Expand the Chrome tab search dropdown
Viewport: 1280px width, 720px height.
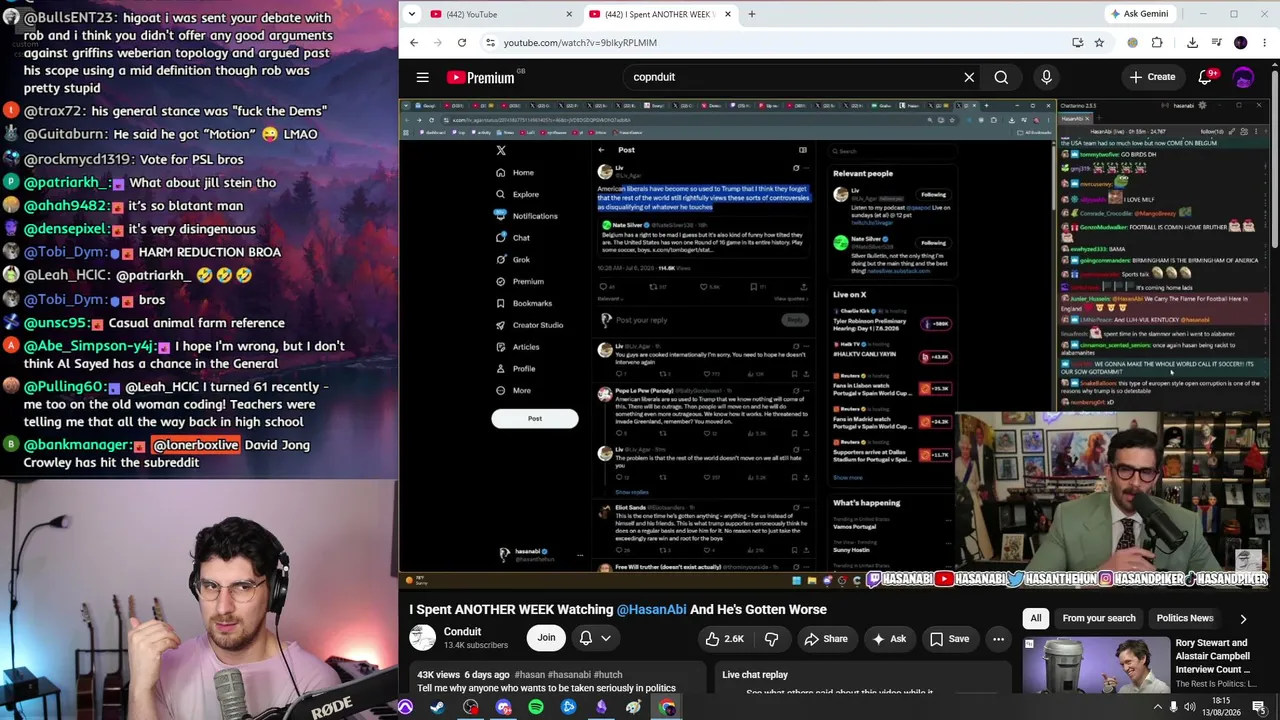coord(414,14)
